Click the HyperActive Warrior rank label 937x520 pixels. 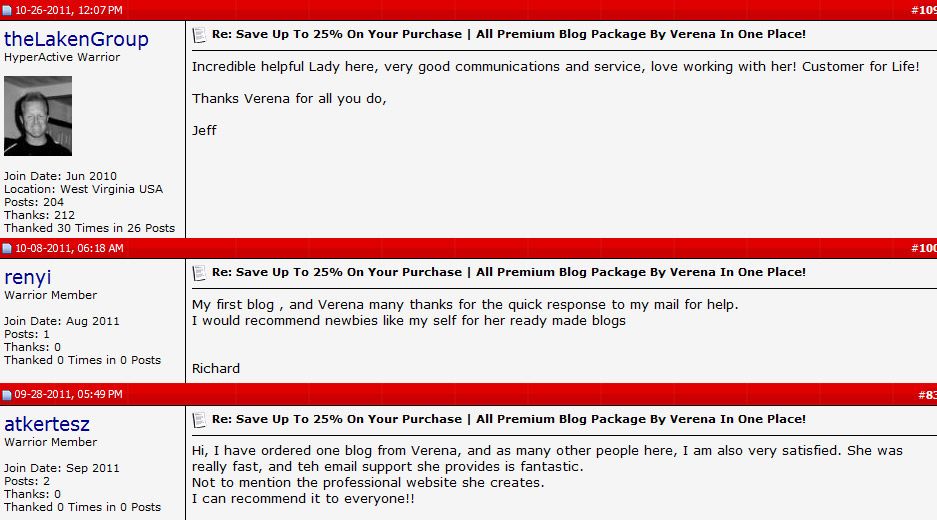62,57
